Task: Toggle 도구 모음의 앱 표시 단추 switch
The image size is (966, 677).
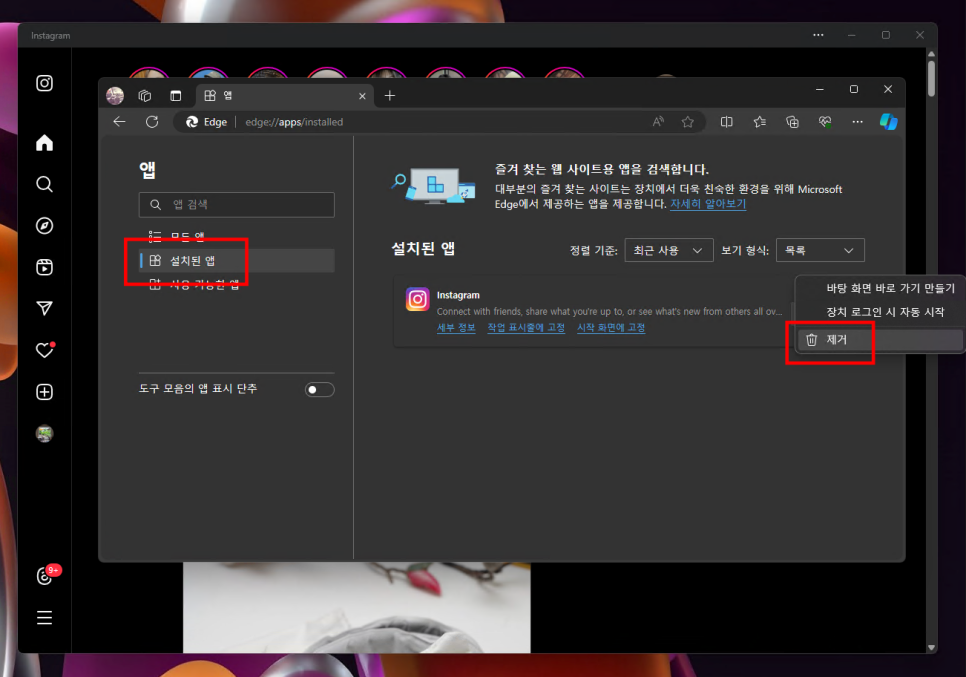Action: (320, 389)
